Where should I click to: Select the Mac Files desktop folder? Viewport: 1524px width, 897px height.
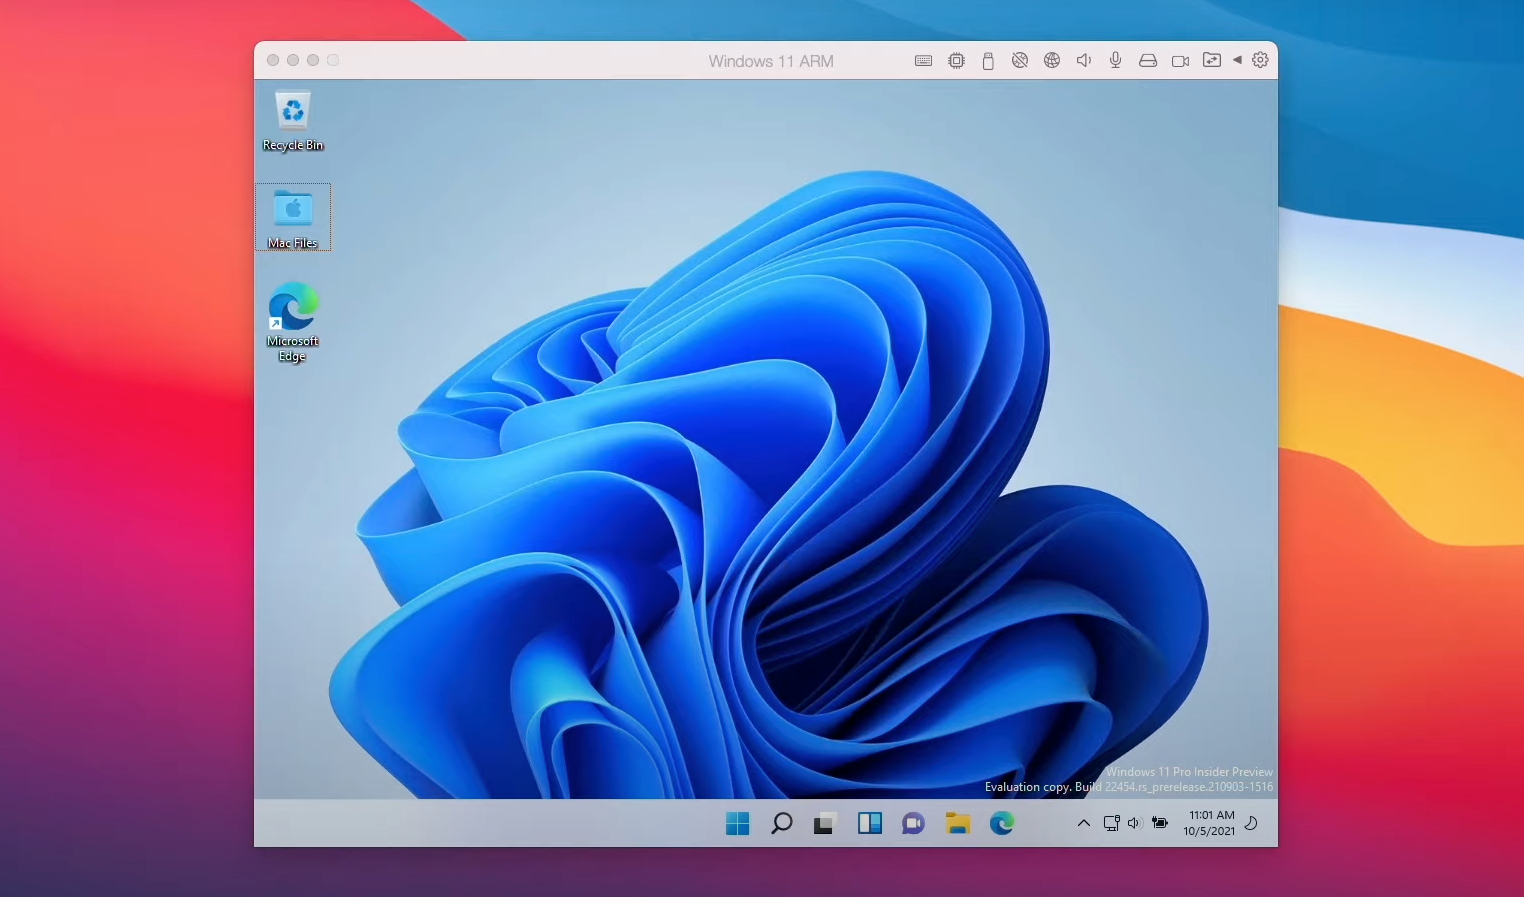(293, 217)
